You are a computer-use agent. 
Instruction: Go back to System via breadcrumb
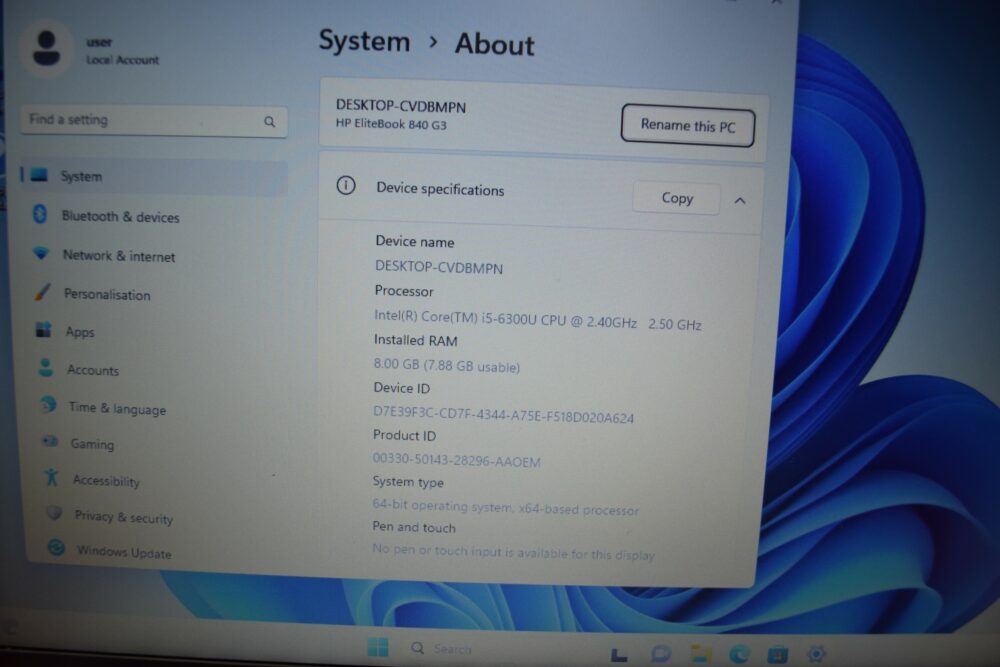click(x=364, y=41)
